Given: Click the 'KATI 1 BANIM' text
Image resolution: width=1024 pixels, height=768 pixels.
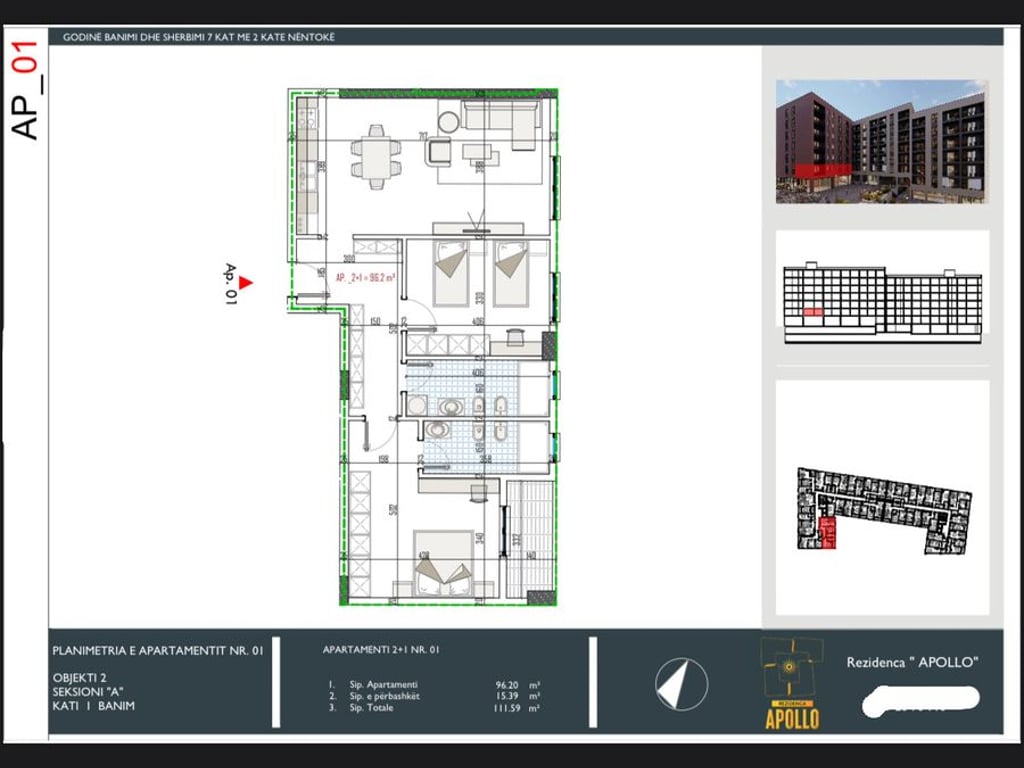Looking at the screenshot, I should tap(93, 706).
